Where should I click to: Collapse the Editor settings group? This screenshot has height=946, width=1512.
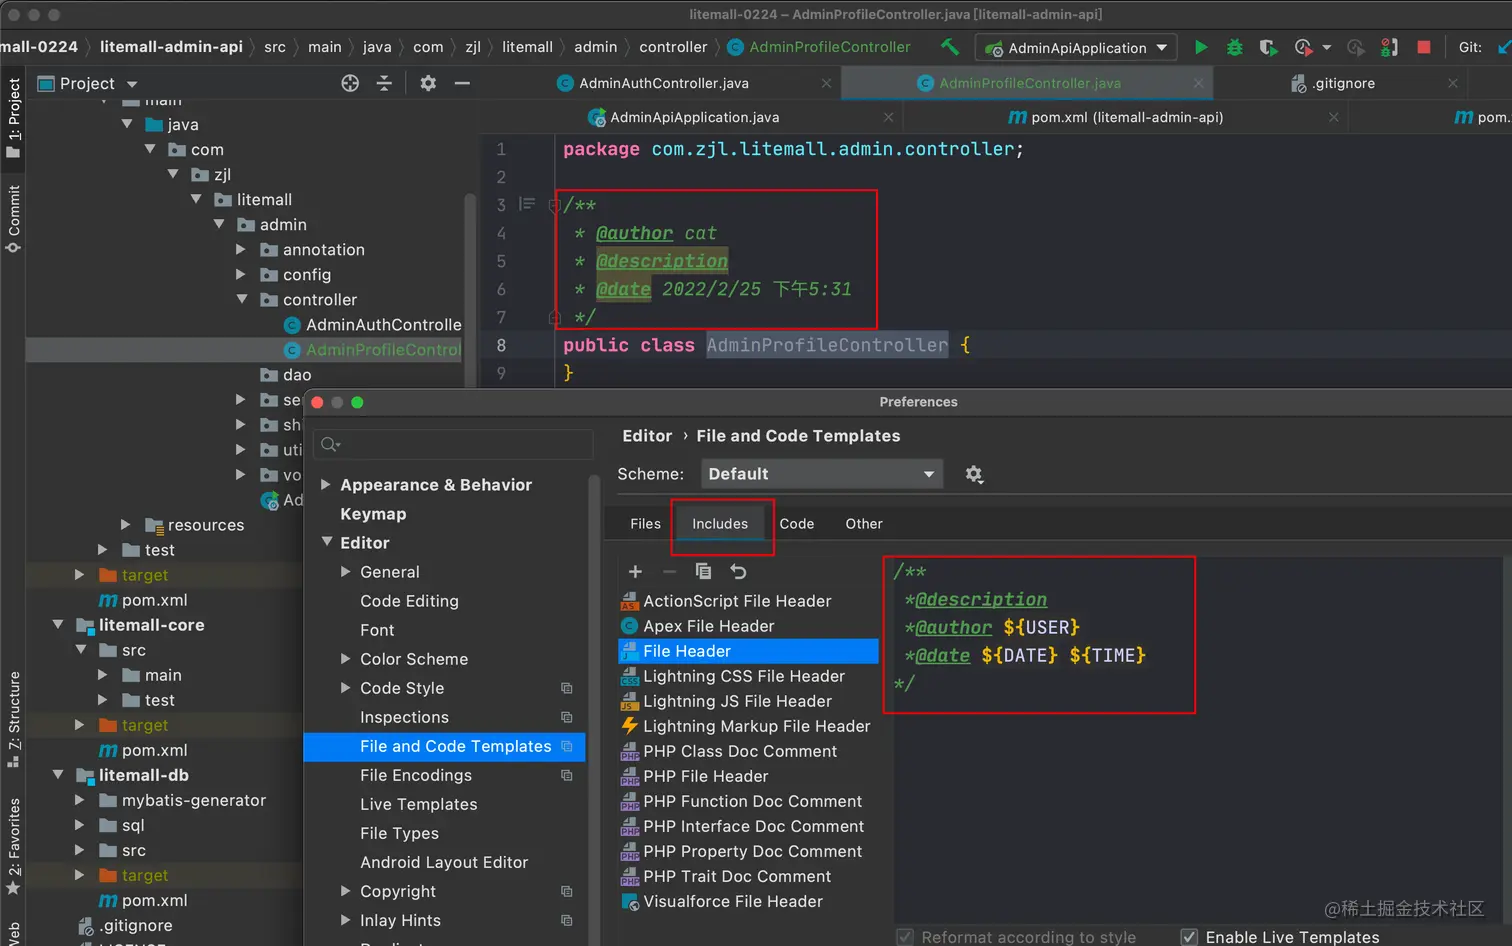[326, 542]
